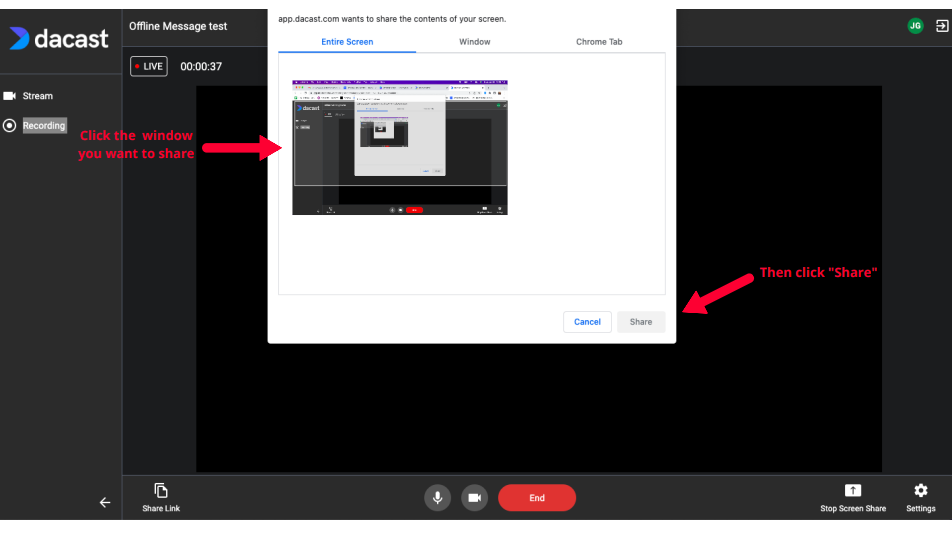The height and width of the screenshot is (533, 952).
Task: Select the entire screen preview thumbnail
Action: (x=400, y=148)
